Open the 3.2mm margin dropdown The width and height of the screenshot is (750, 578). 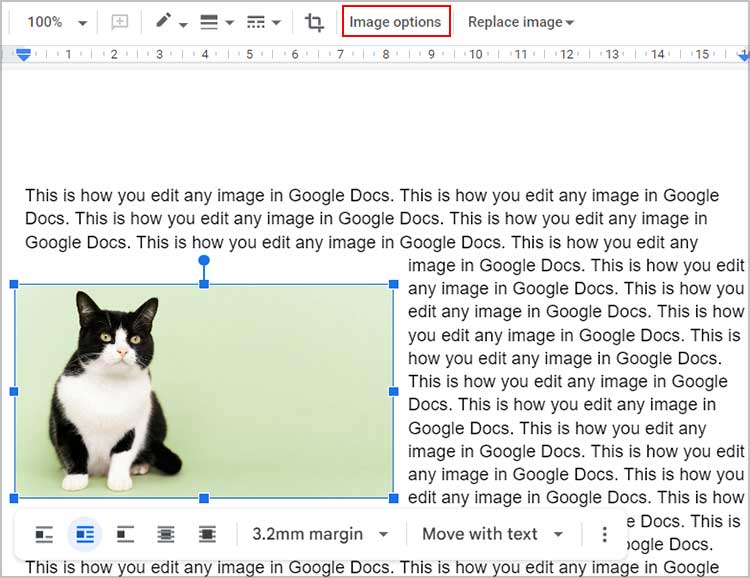tap(320, 535)
